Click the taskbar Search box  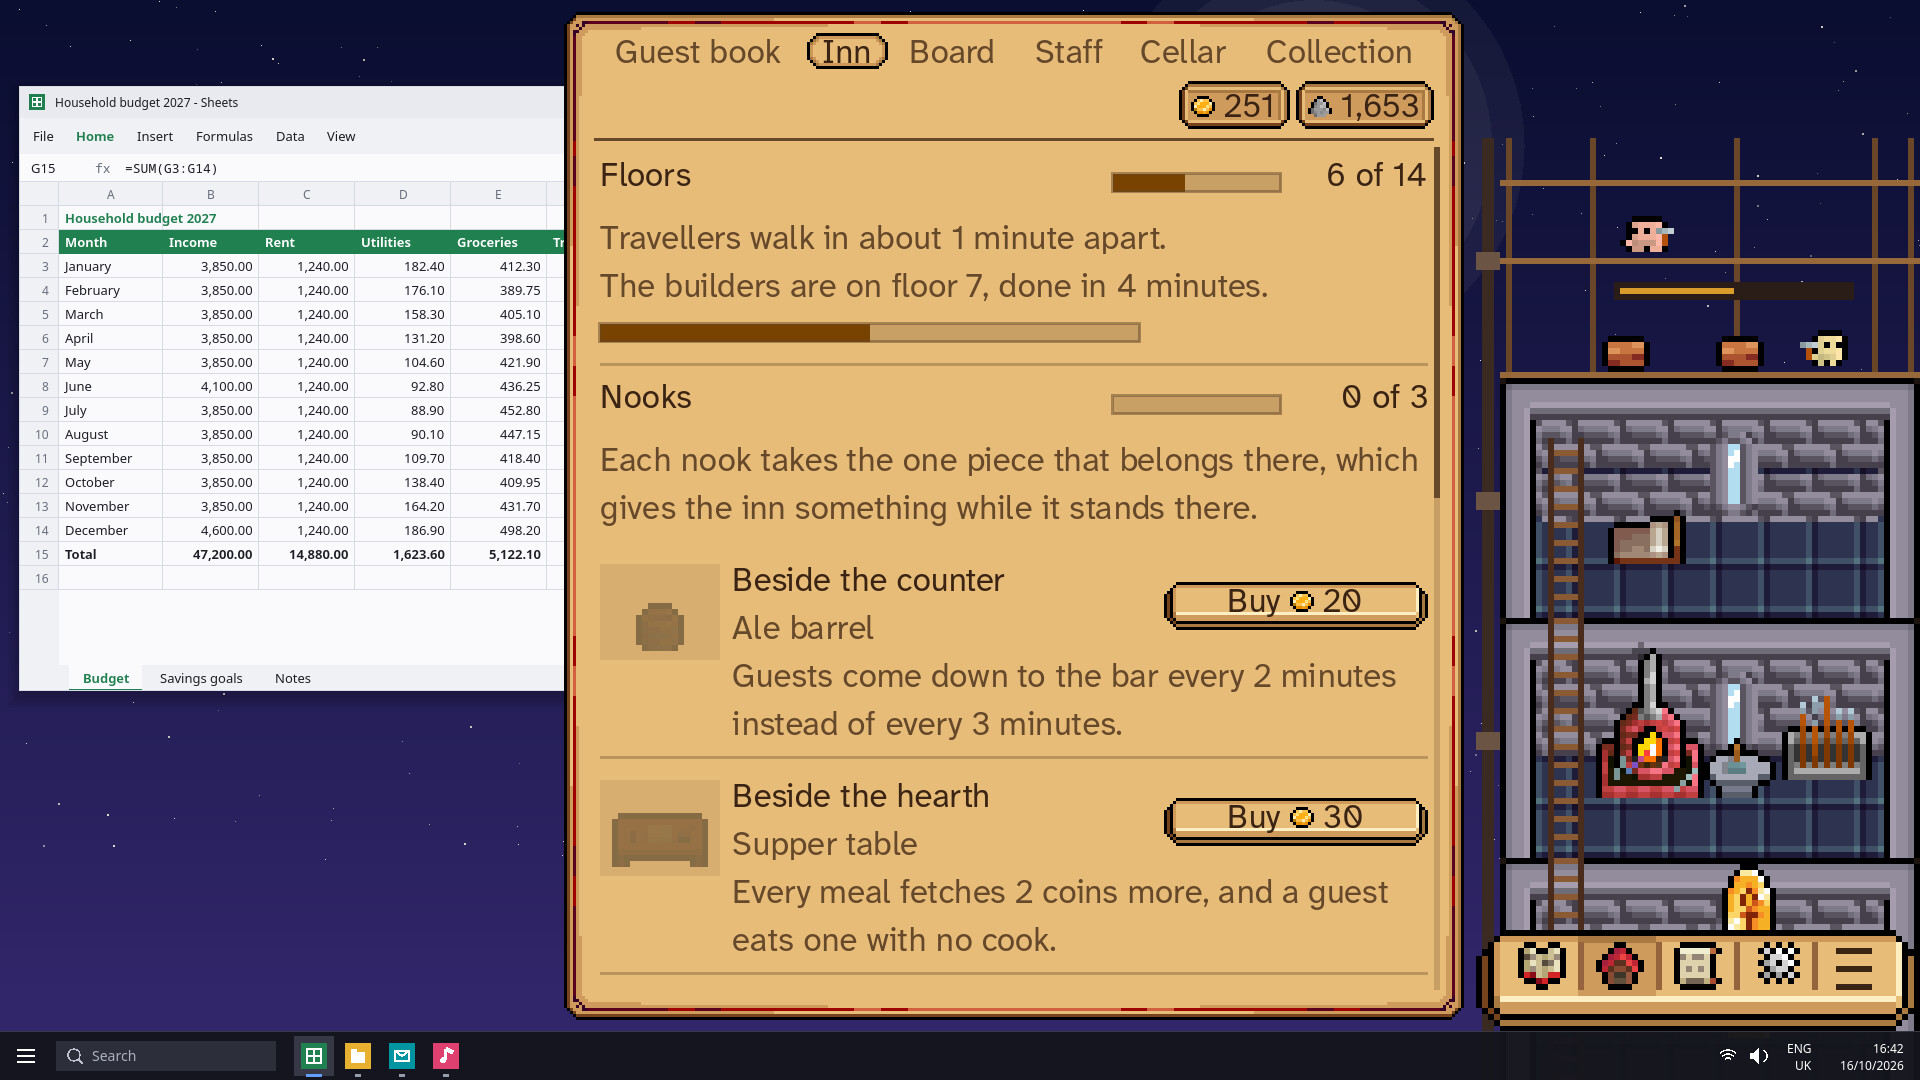pyautogui.click(x=166, y=1056)
